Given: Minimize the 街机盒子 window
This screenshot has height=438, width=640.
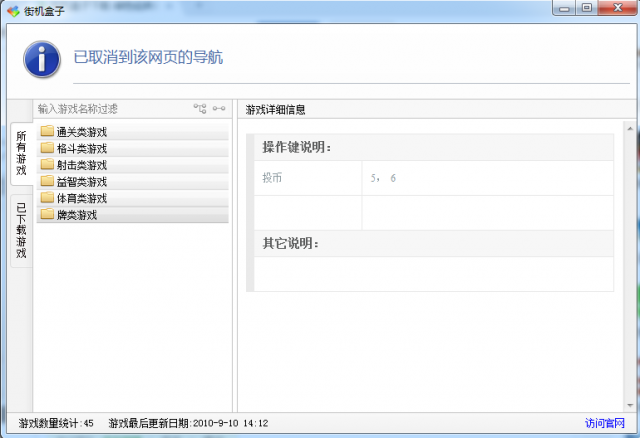Looking at the screenshot, I should point(564,8).
